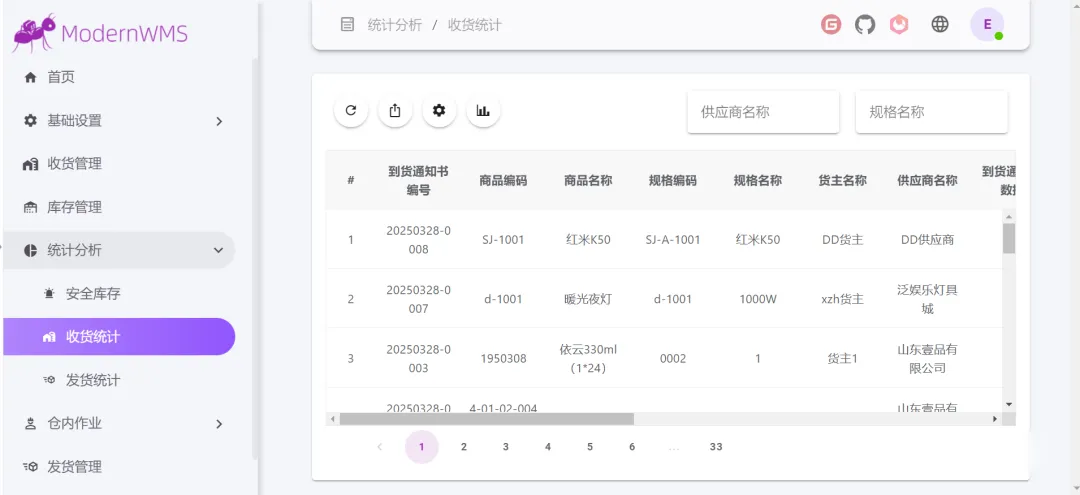Click the package icon beside 发货统计
1080x495 pixels.
click(48, 380)
